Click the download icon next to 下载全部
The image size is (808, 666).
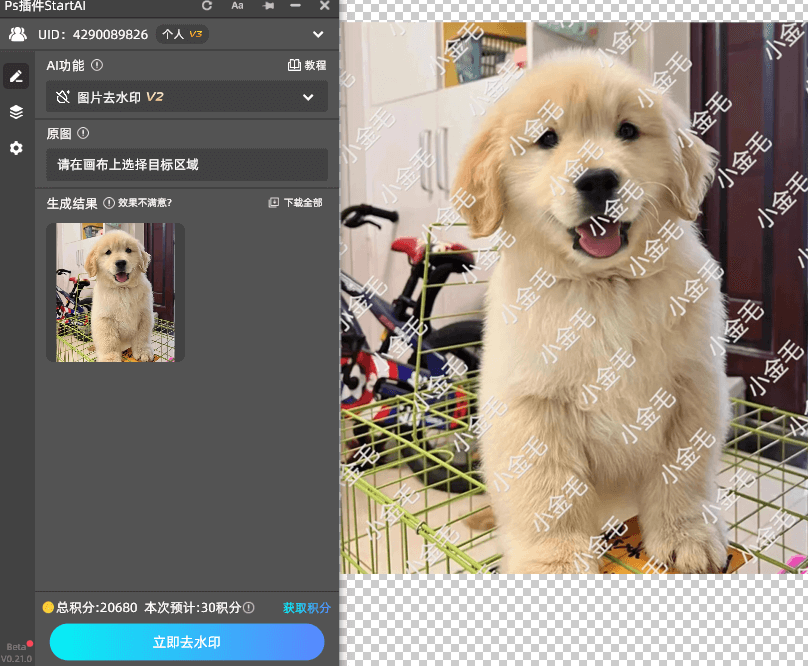274,202
